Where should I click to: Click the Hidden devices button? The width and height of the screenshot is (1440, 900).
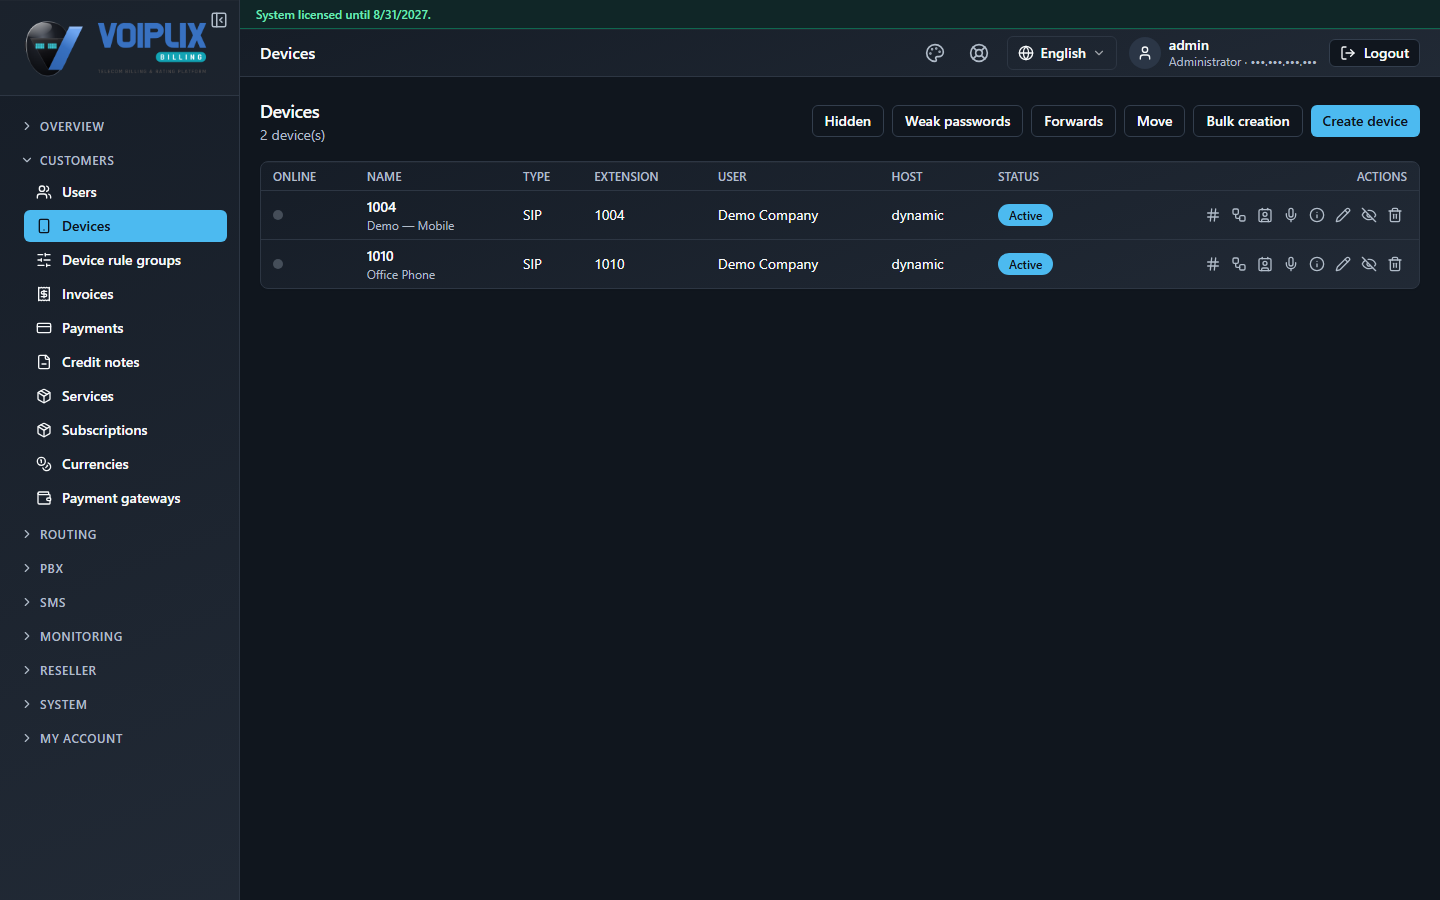(848, 121)
